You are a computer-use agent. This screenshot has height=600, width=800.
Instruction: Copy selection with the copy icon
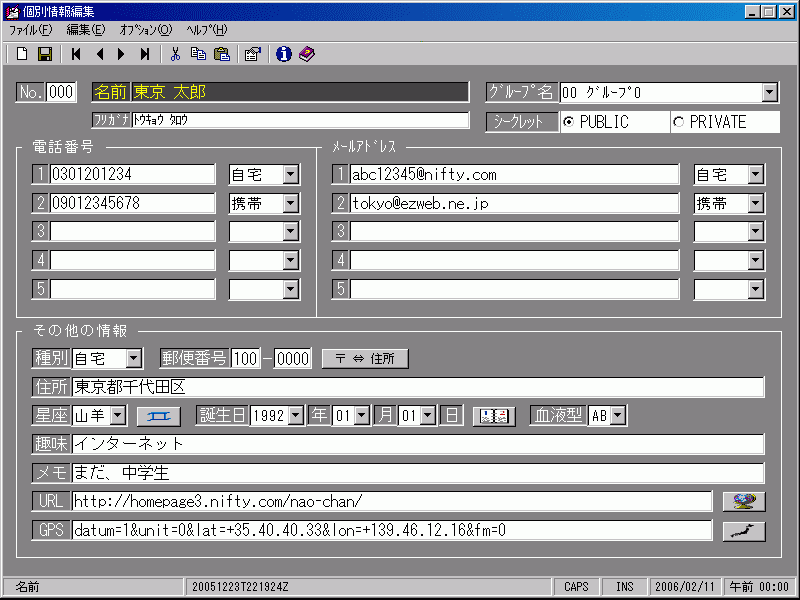coord(198,54)
